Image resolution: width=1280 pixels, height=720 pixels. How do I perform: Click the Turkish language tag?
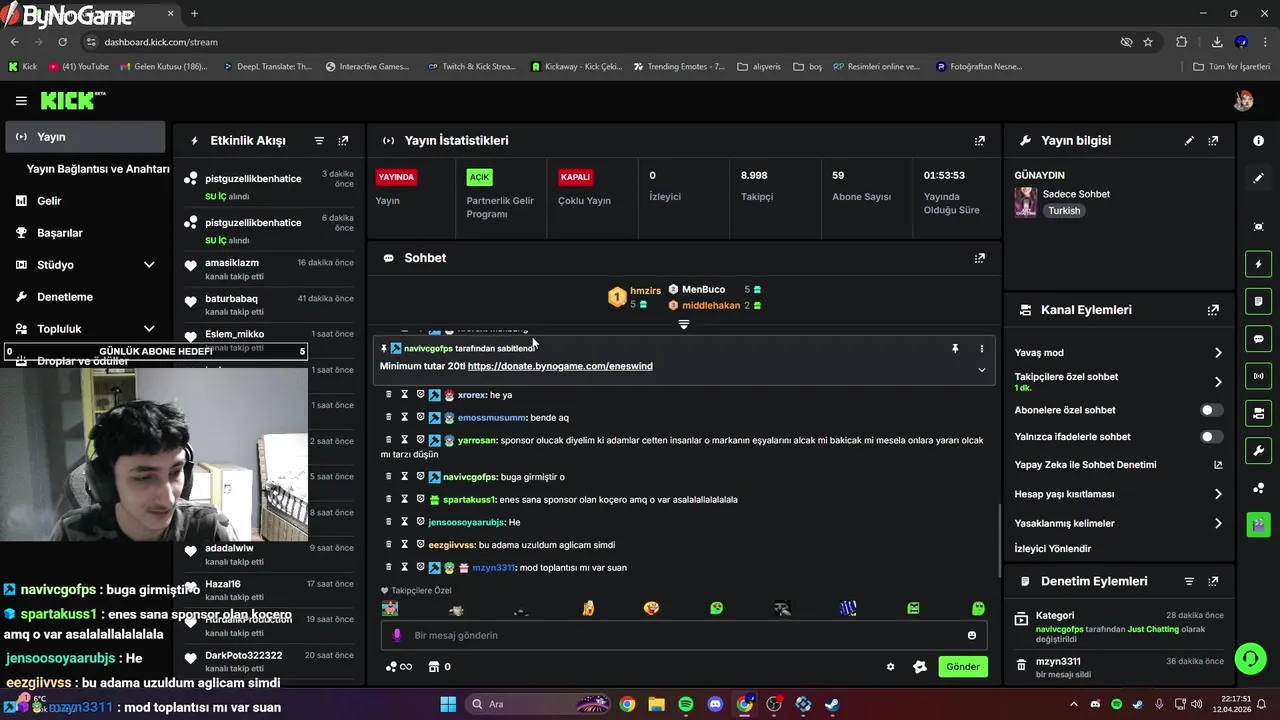tap(1064, 211)
